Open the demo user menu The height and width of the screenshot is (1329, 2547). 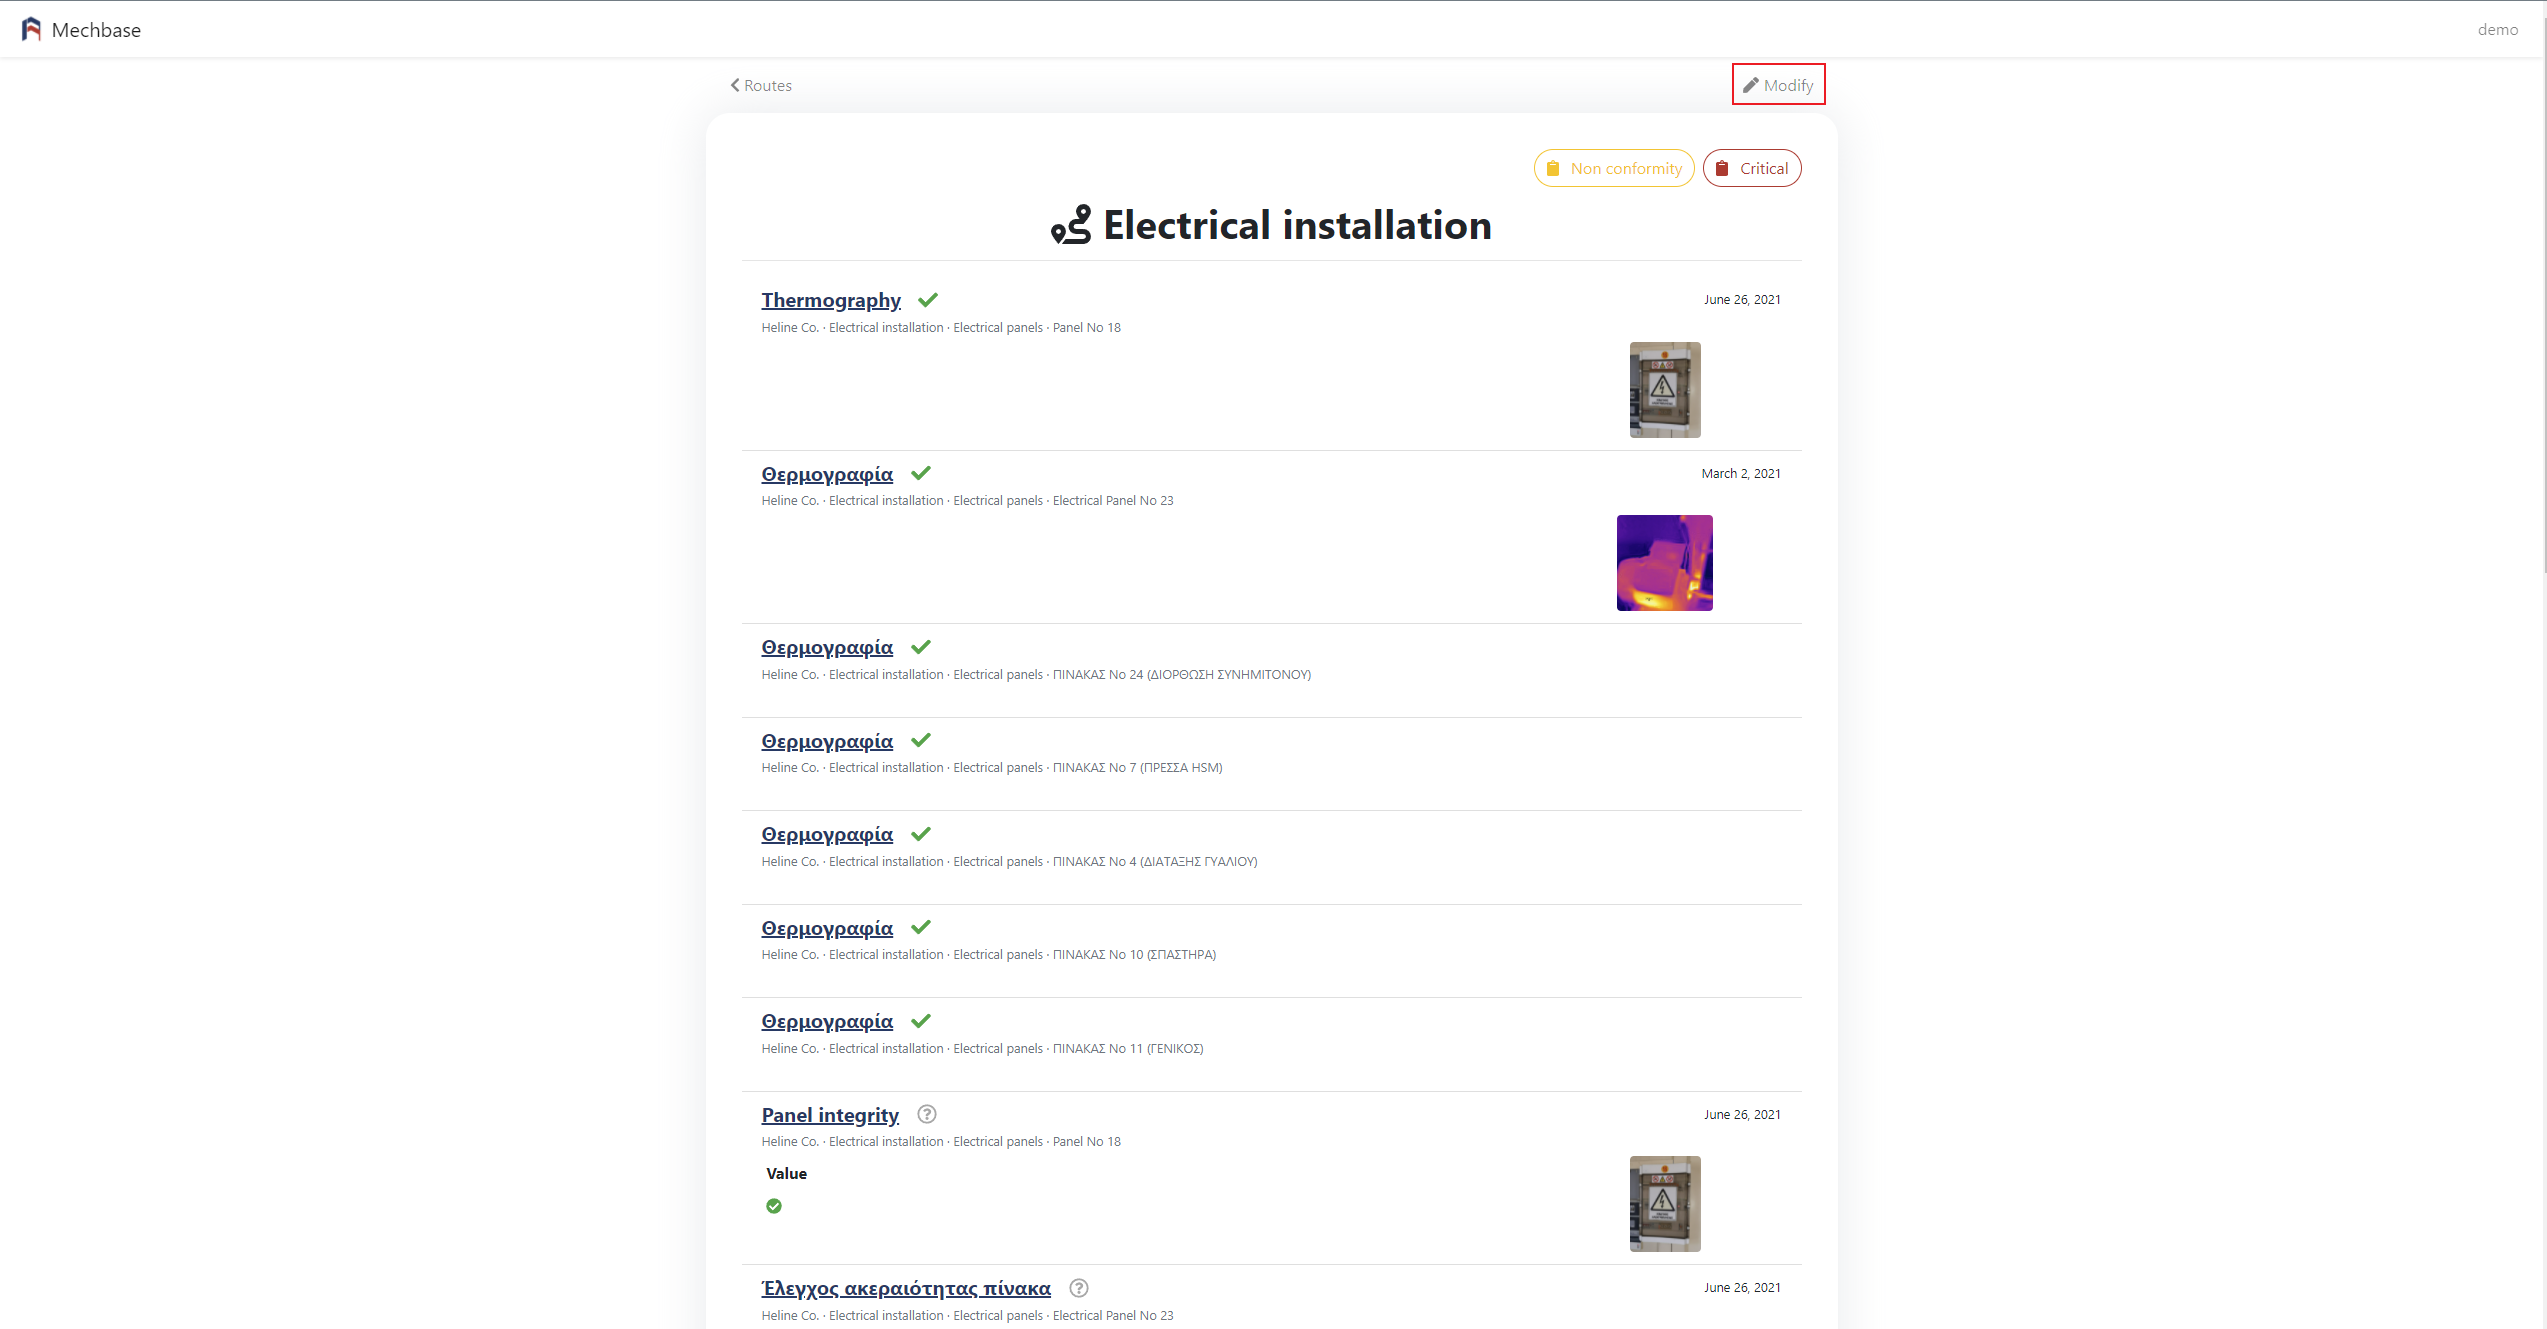coord(2497,30)
